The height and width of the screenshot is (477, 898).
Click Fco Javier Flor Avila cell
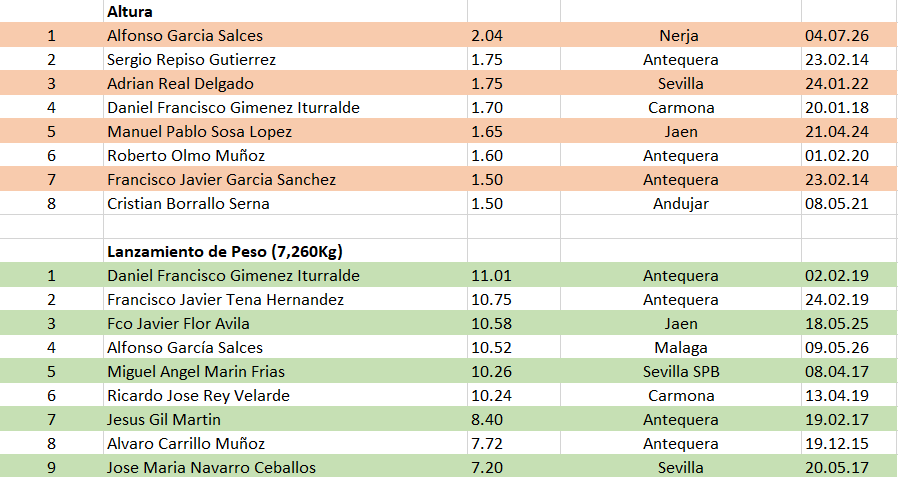(x=285, y=323)
